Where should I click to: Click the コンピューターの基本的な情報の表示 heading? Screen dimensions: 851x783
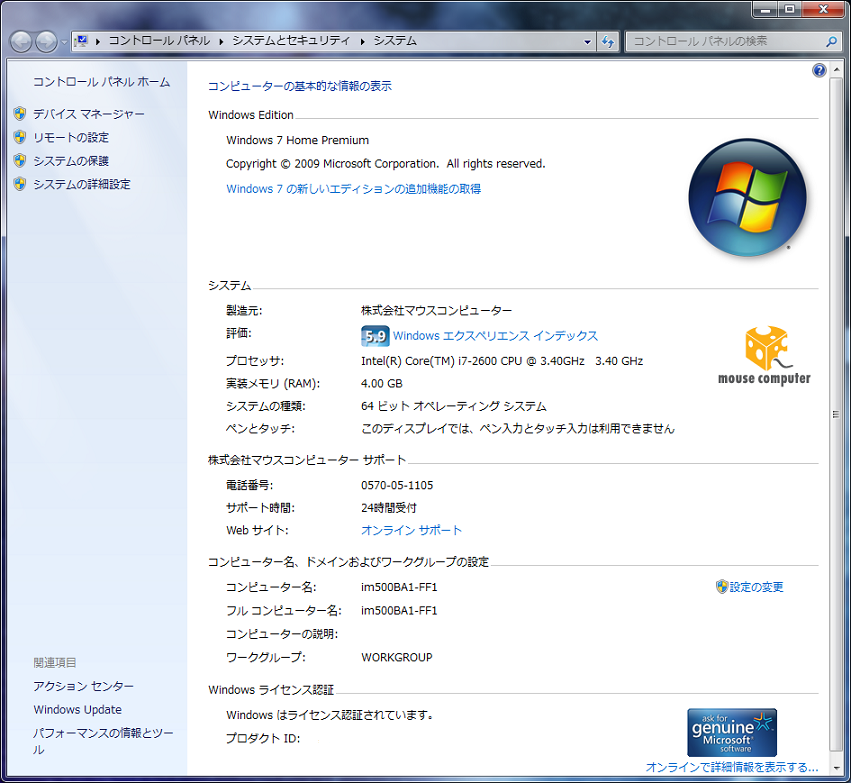click(300, 86)
